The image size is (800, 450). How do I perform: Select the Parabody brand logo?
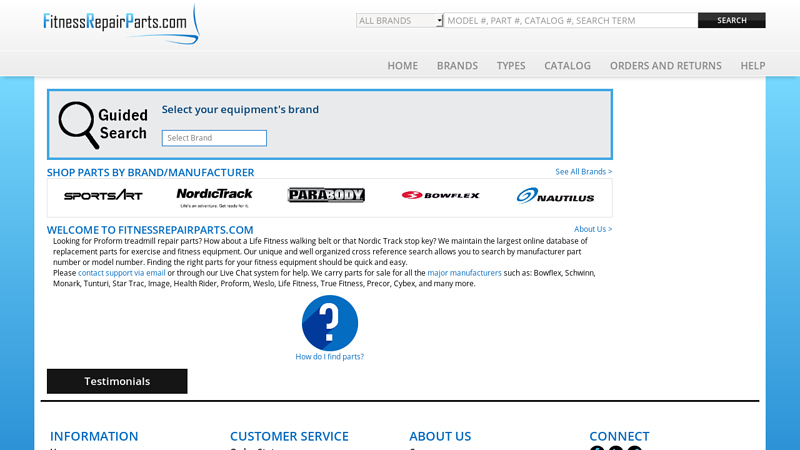pos(326,195)
